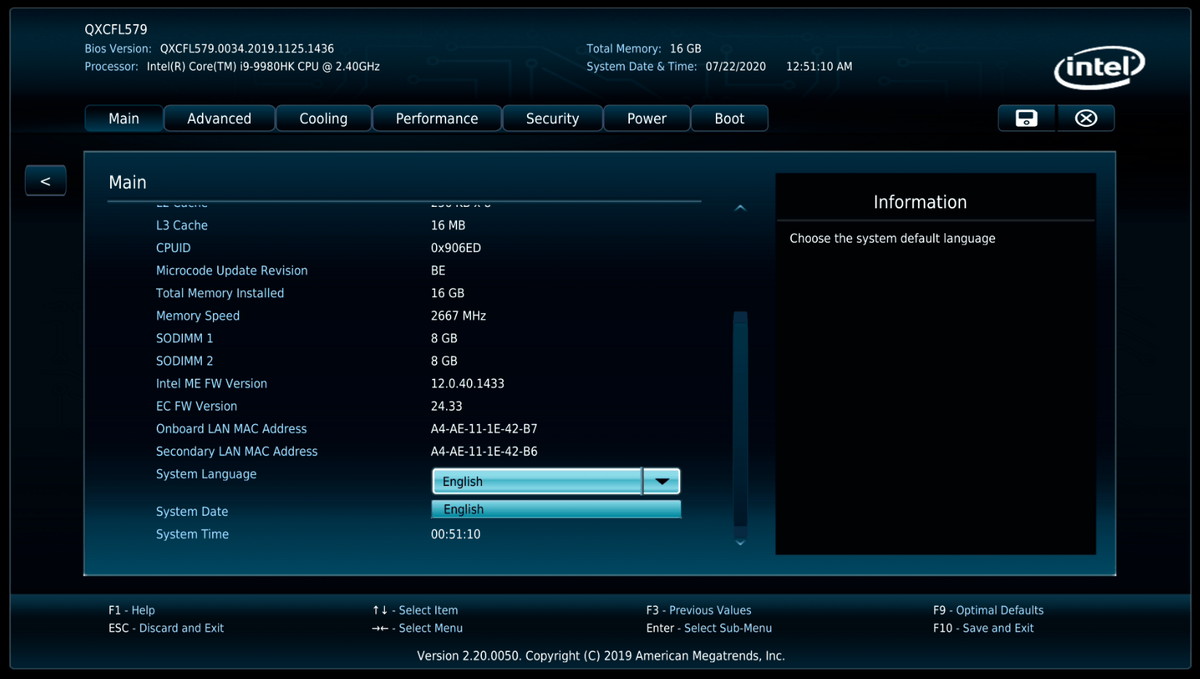Switch to the Power tab
The width and height of the screenshot is (1200, 679).
point(647,118)
